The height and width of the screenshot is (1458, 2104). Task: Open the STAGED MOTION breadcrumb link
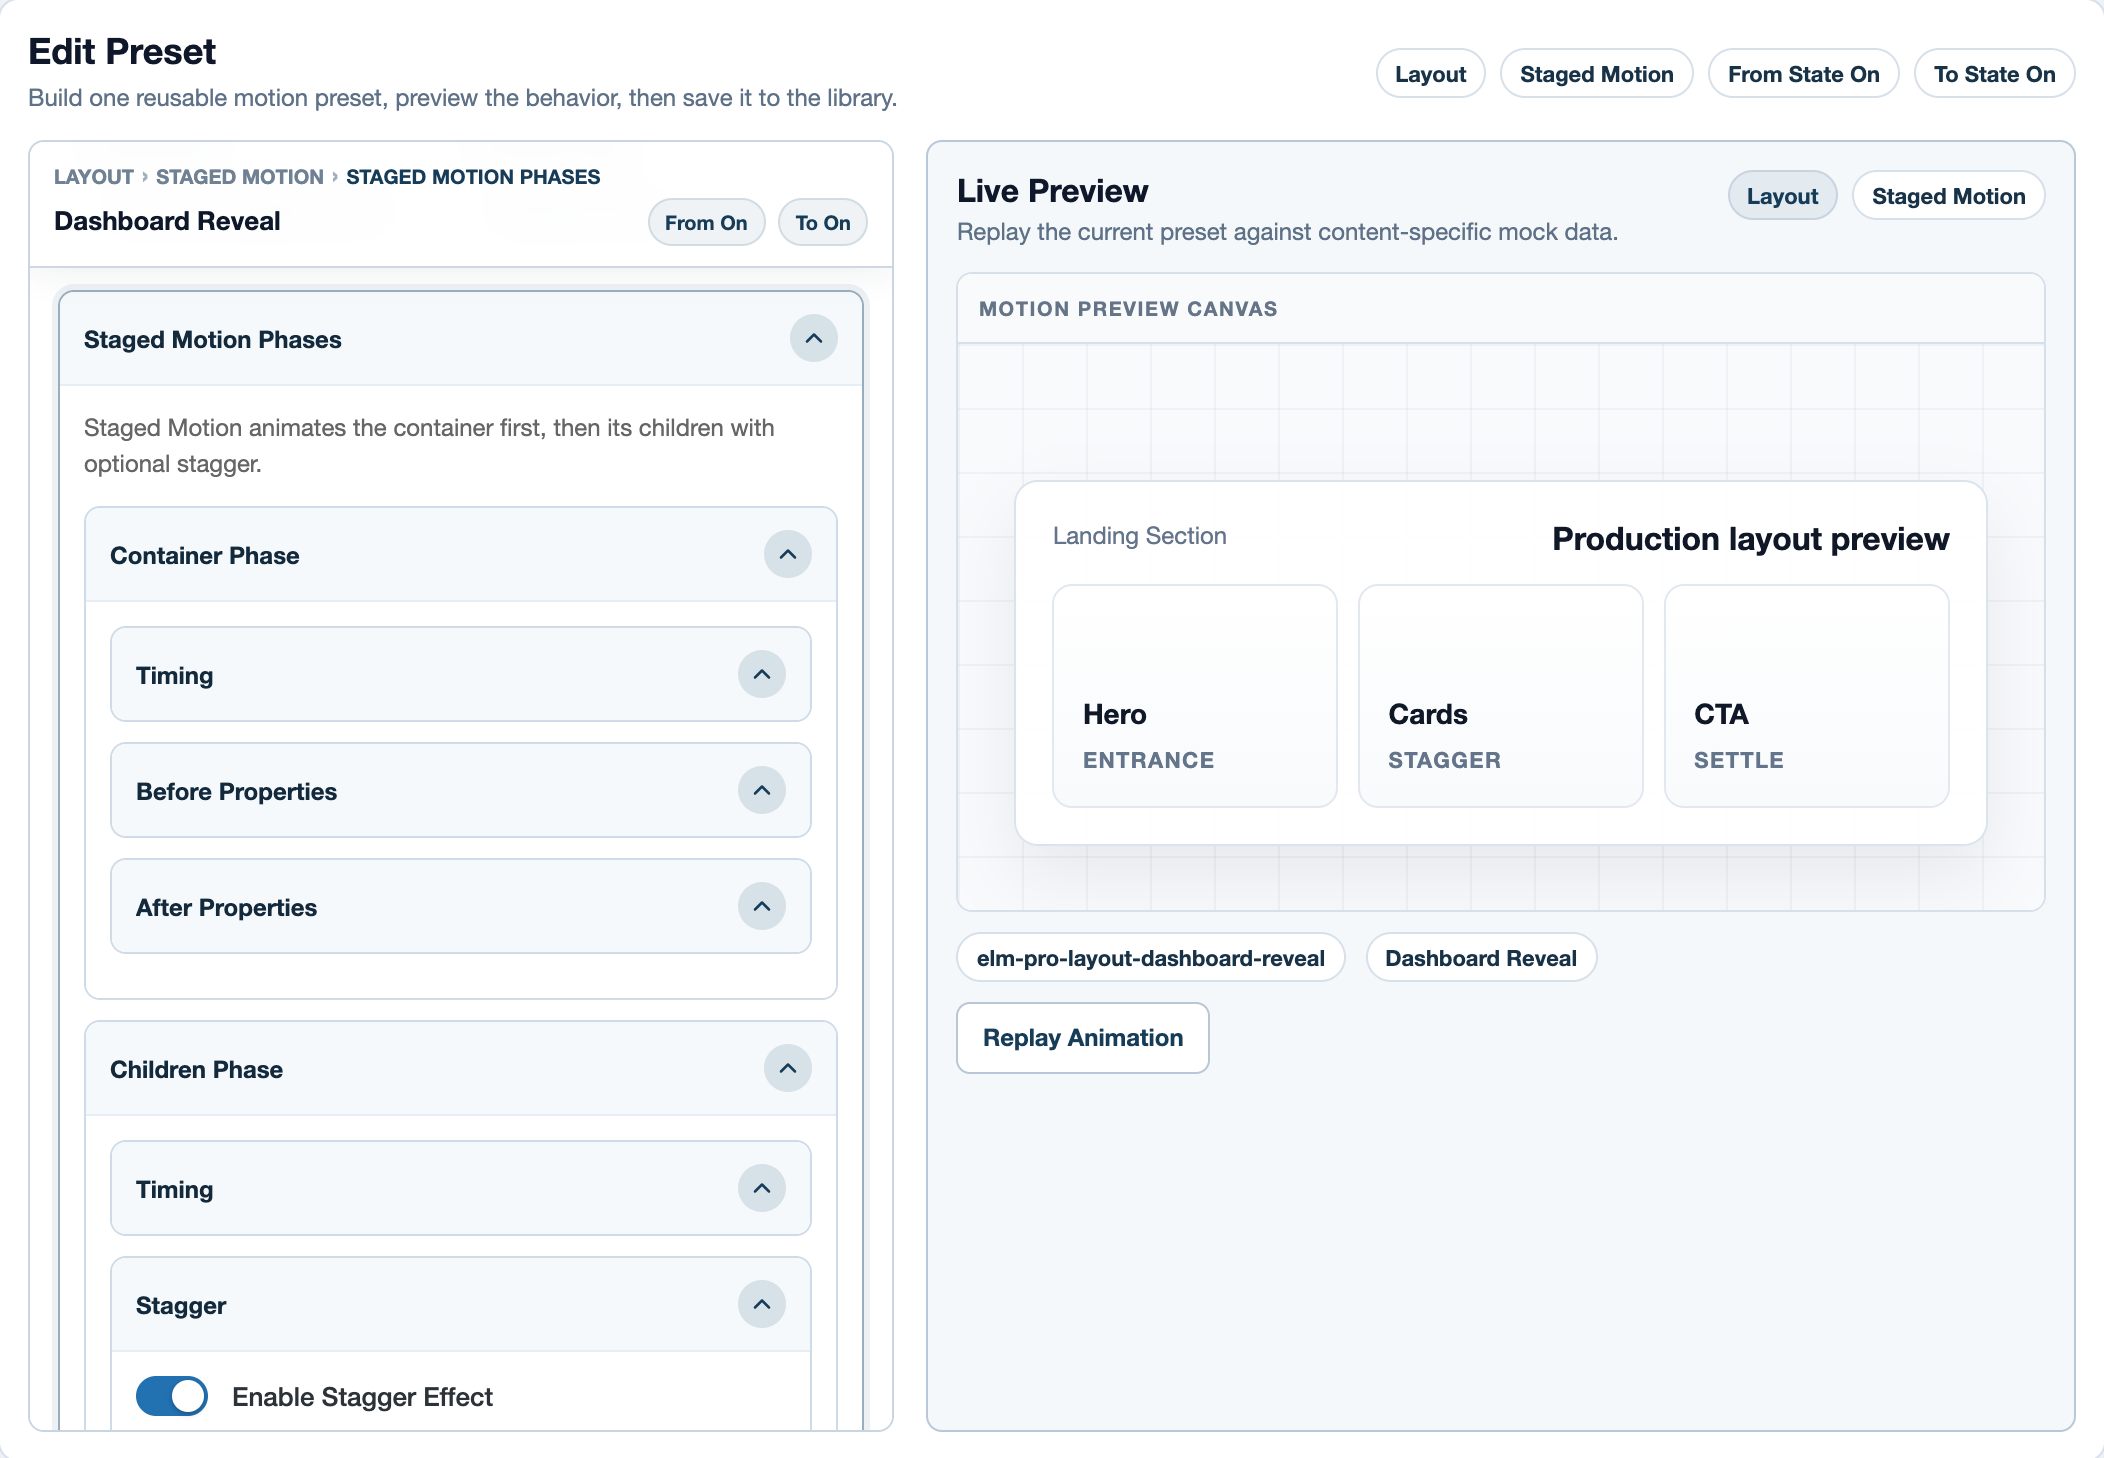point(240,177)
